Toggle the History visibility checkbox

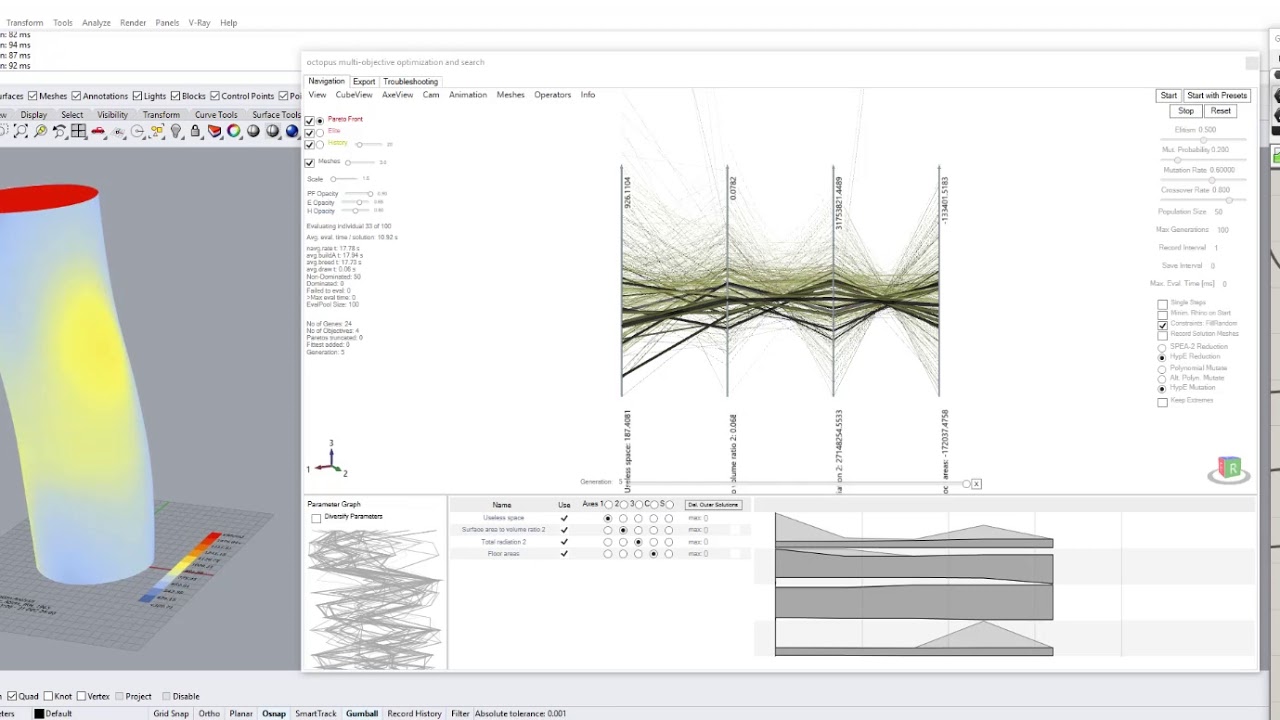coord(309,144)
